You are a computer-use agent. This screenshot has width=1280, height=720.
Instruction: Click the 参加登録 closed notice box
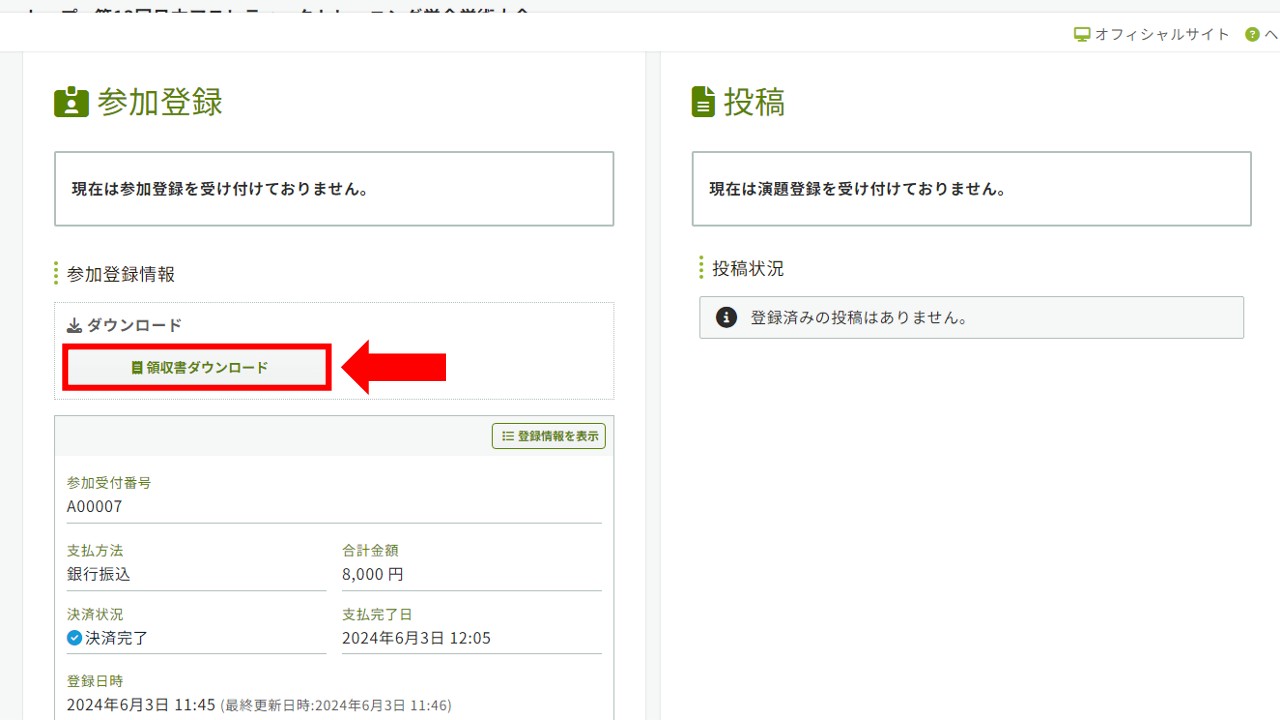[x=334, y=189]
